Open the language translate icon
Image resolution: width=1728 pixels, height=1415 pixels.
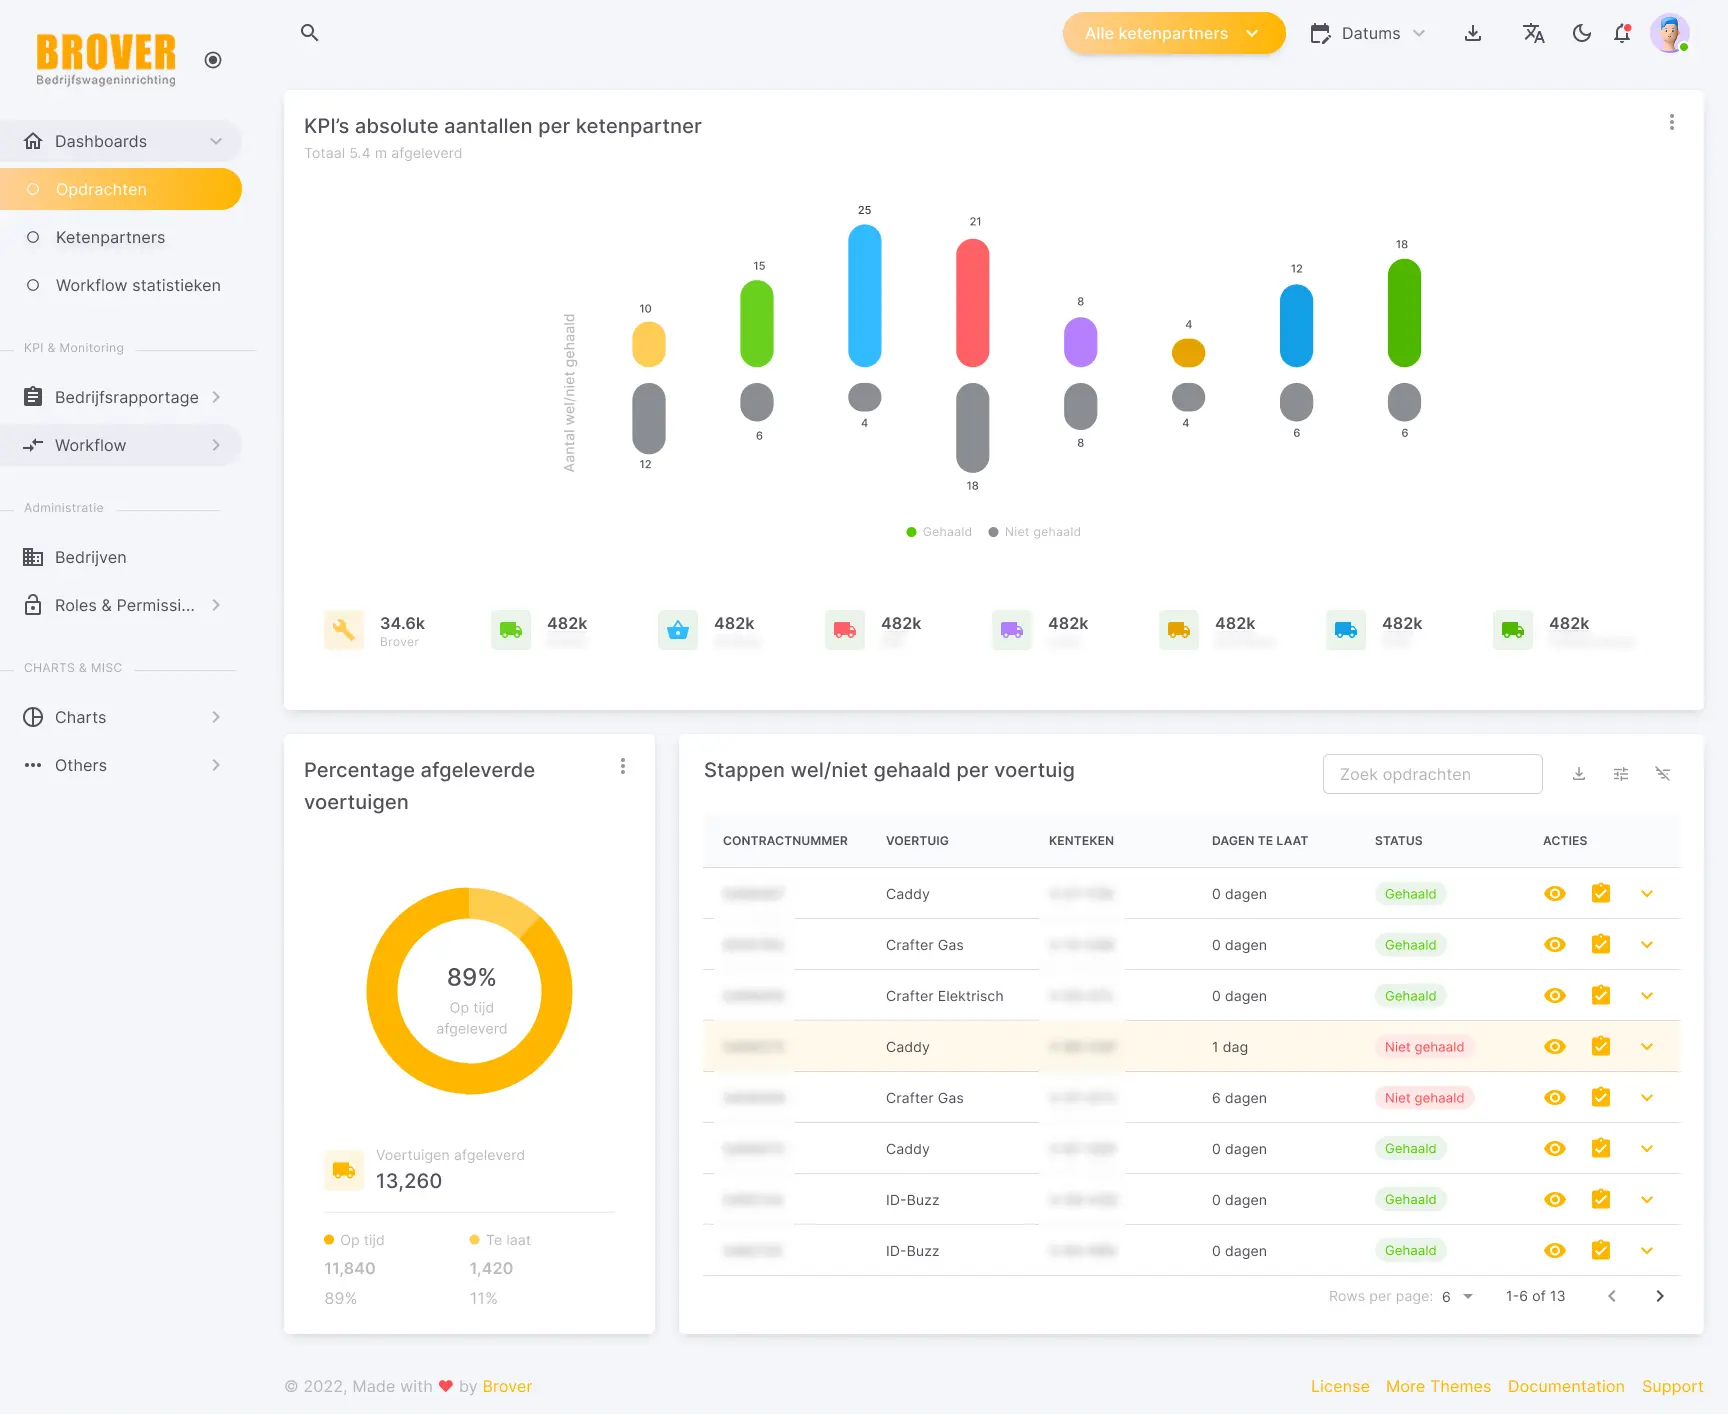[1533, 33]
